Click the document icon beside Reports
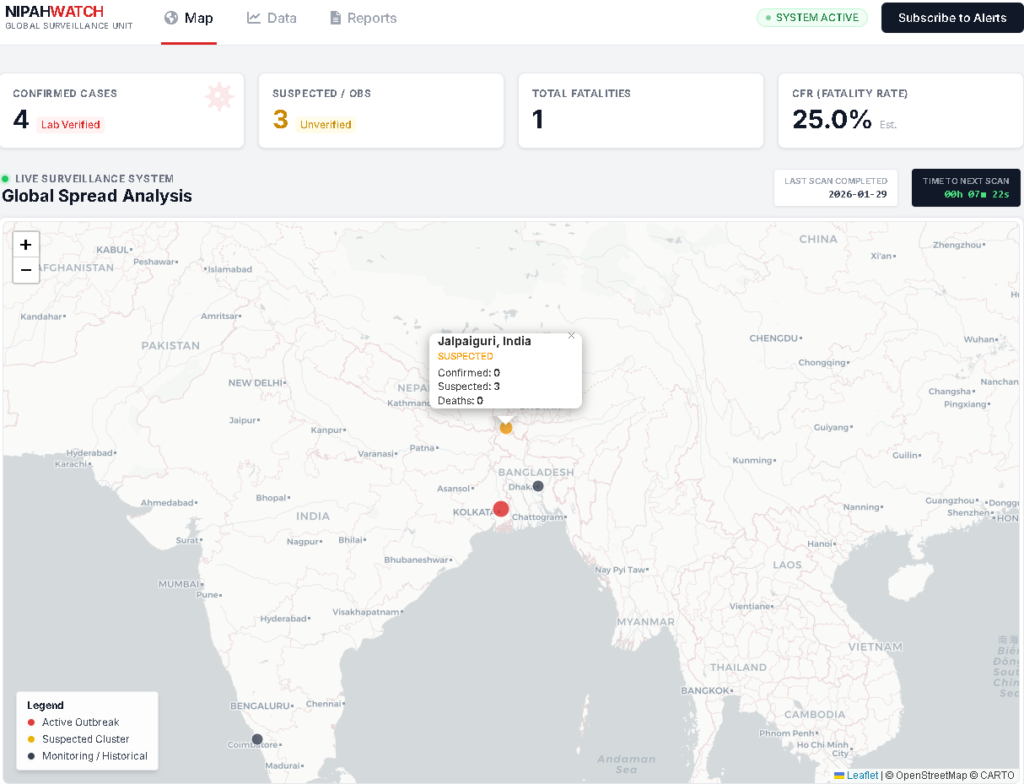1024x784 pixels. pyautogui.click(x=335, y=18)
